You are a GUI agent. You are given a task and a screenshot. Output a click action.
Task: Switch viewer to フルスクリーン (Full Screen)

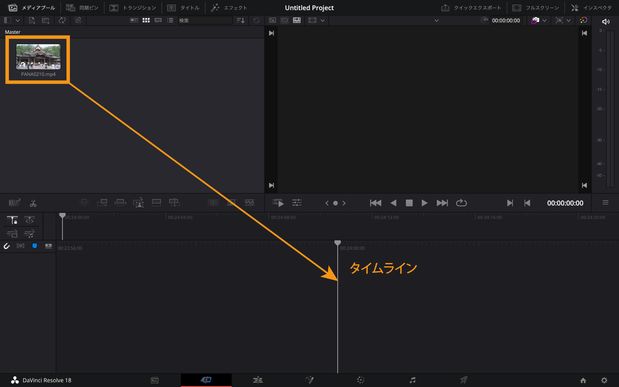(x=536, y=8)
